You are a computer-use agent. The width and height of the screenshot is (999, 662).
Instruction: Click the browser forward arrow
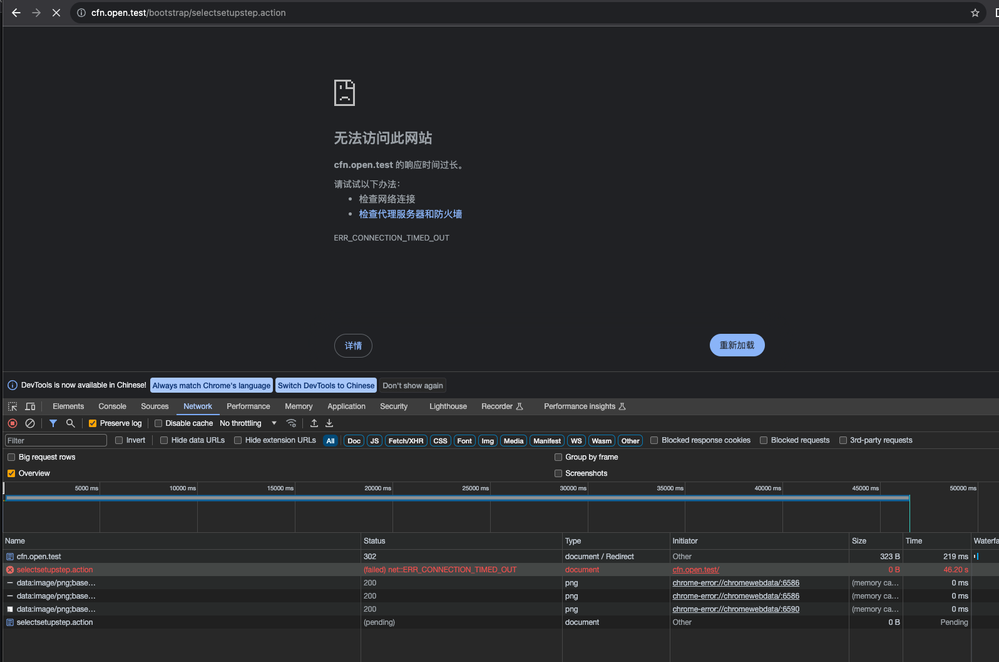tap(36, 13)
